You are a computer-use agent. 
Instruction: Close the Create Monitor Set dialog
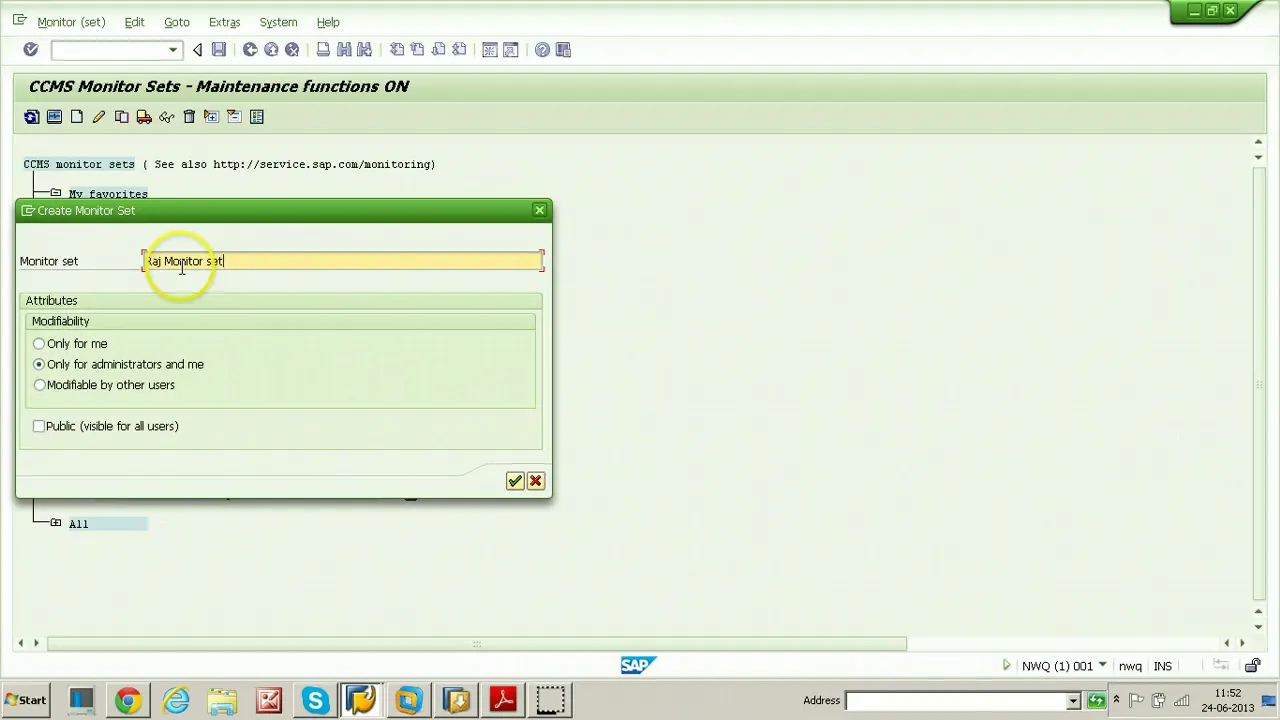pyautogui.click(x=540, y=210)
